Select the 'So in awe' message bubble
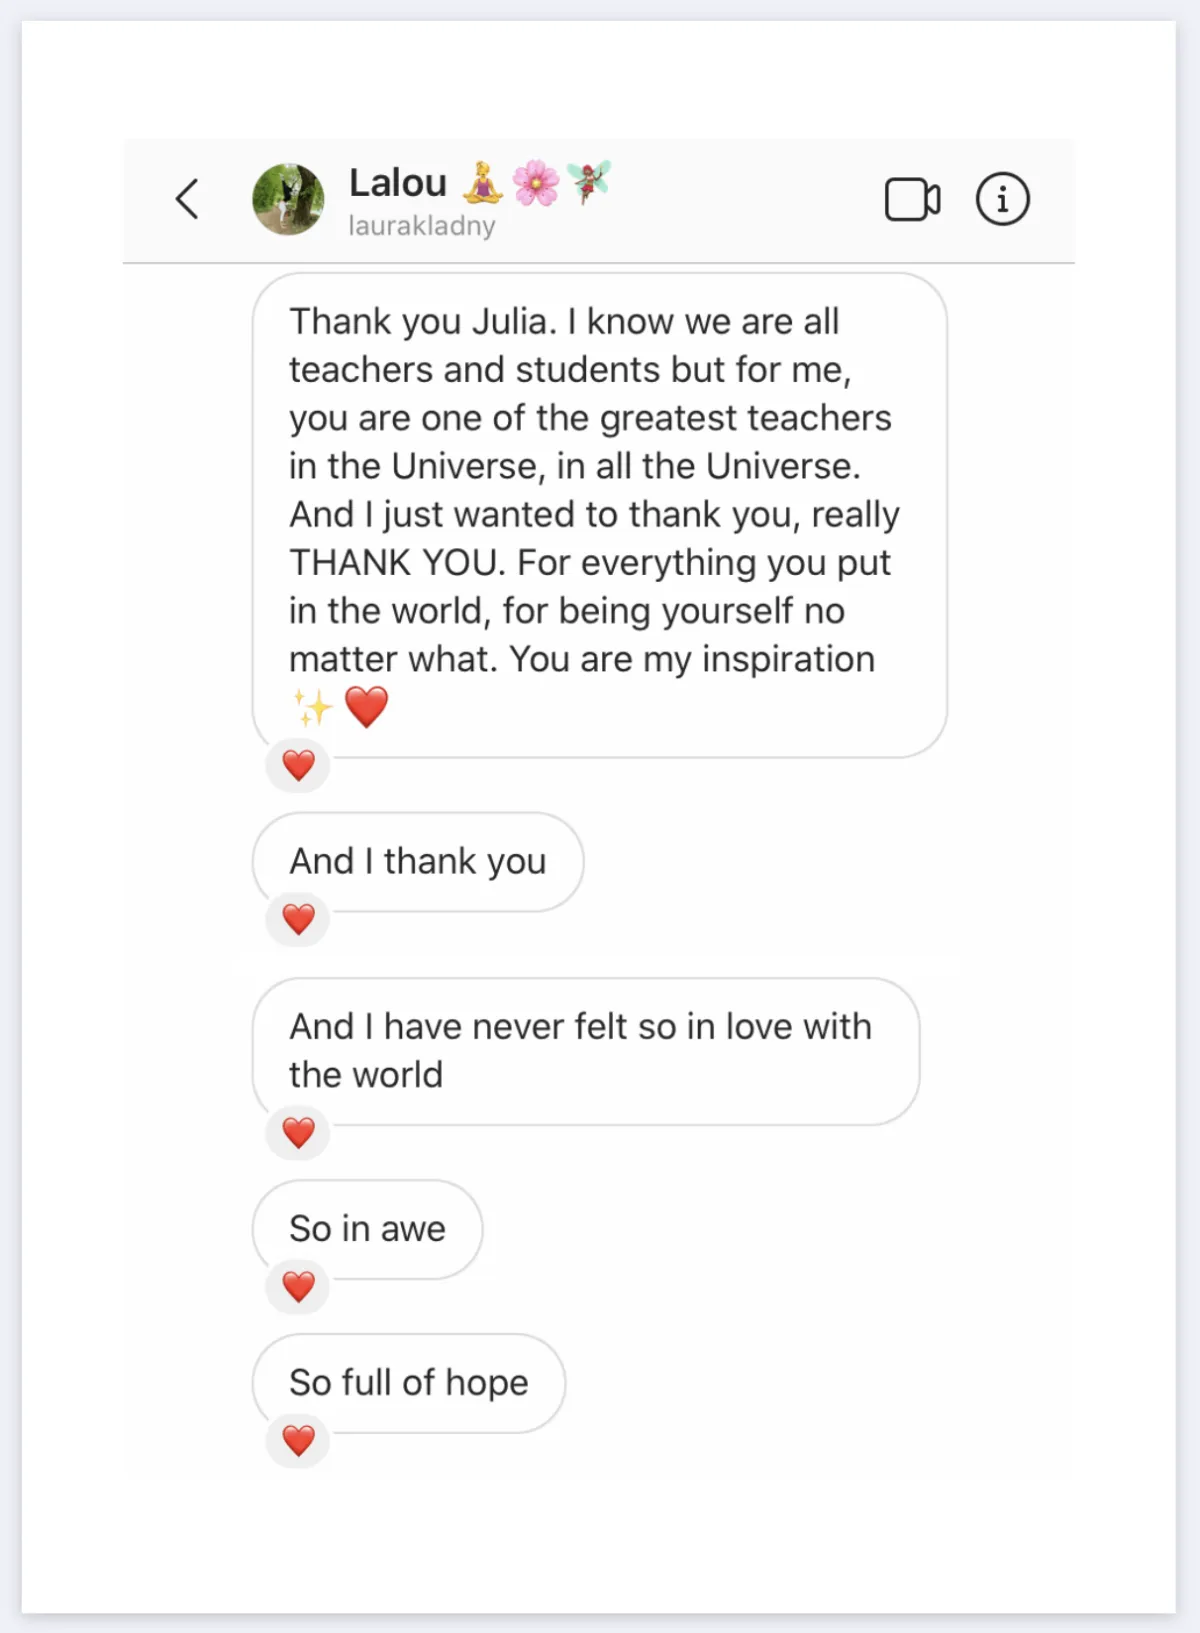 coord(367,1229)
